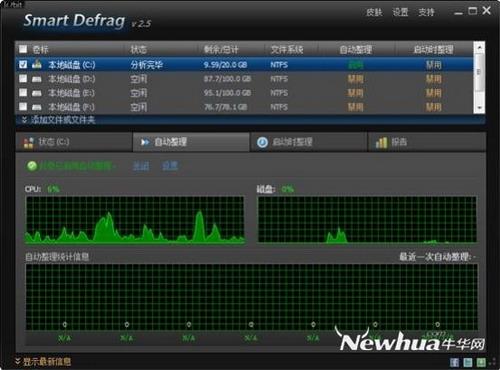The image size is (500, 370).
Task: Uncheck the 本地磁盘 (C:) checkbox
Action: pos(23,64)
